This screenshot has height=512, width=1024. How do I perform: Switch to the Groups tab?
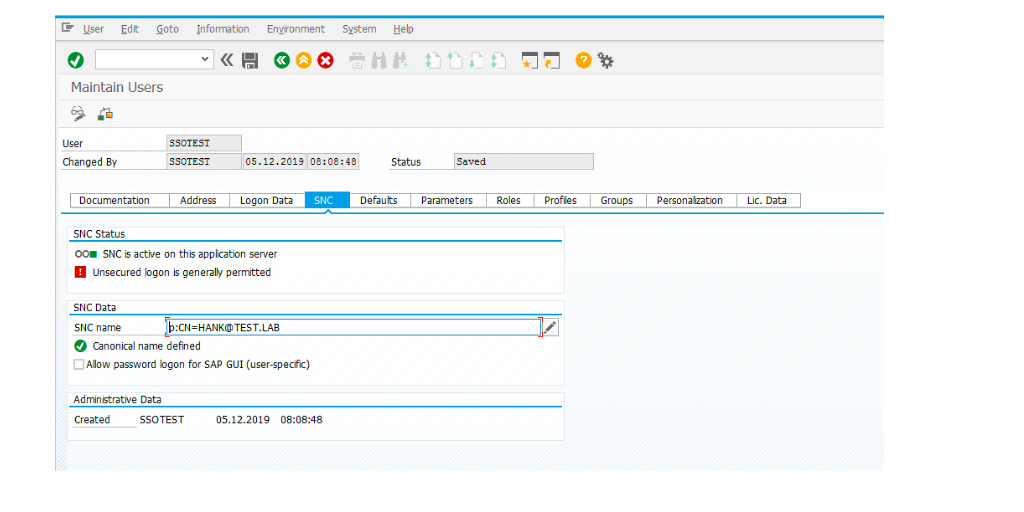point(618,200)
